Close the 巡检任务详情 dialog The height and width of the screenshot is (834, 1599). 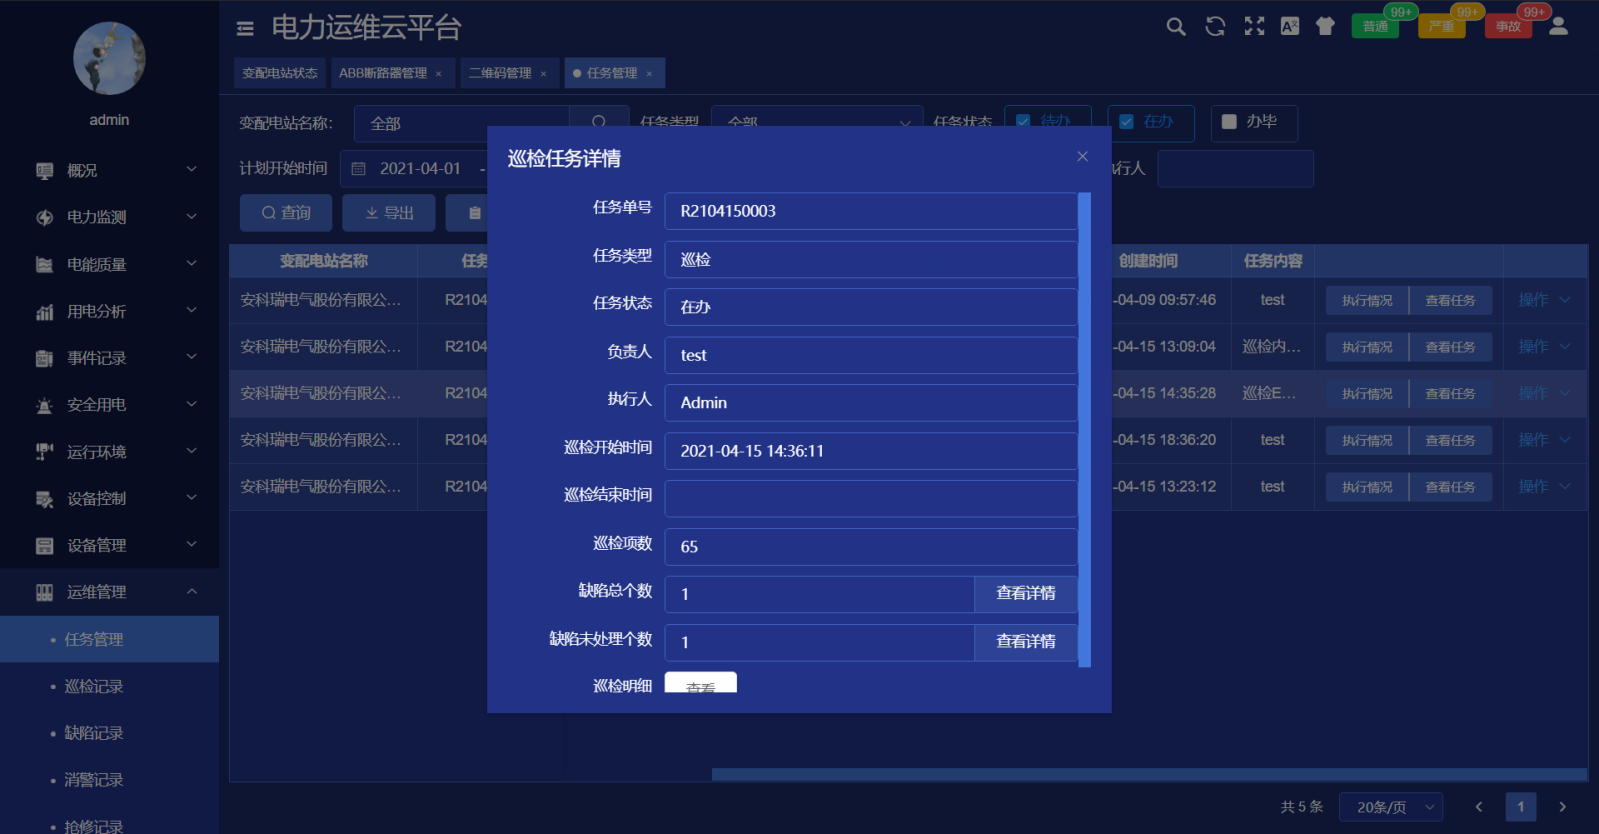1082,156
